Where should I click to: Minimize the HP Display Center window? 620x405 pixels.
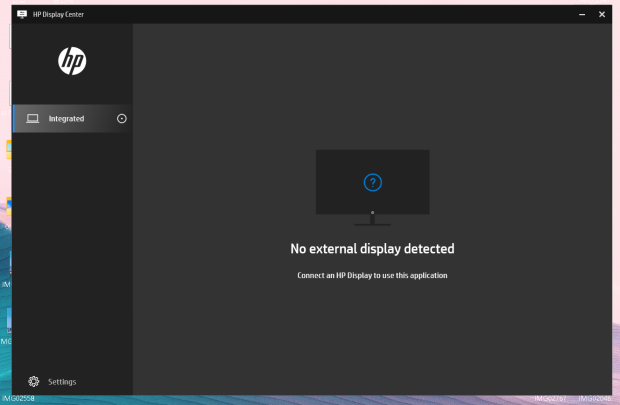(x=581, y=15)
